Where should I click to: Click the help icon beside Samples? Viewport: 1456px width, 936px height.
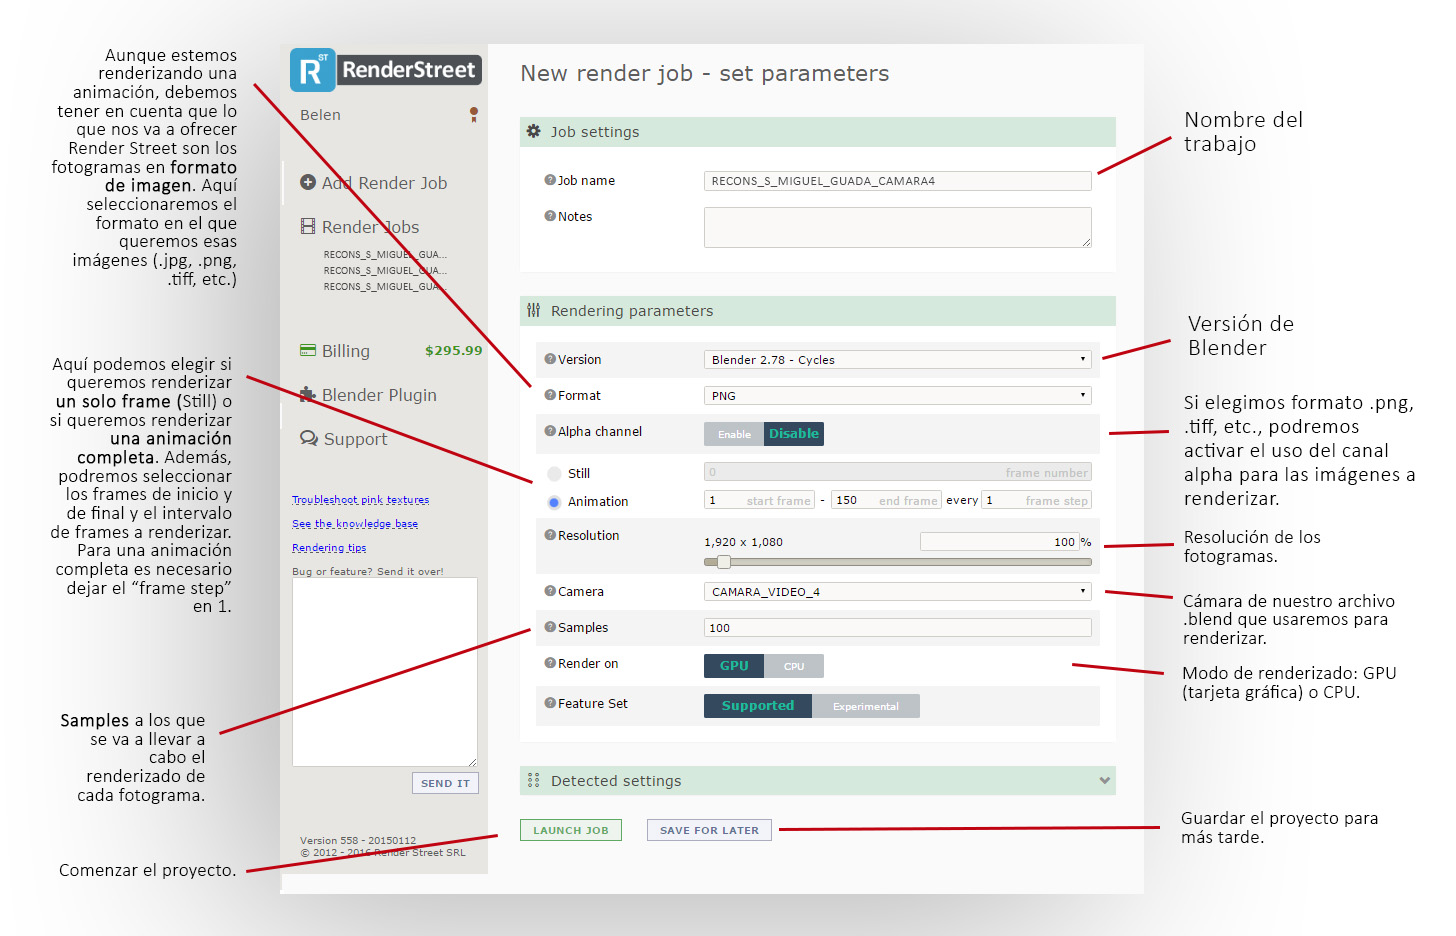(550, 627)
